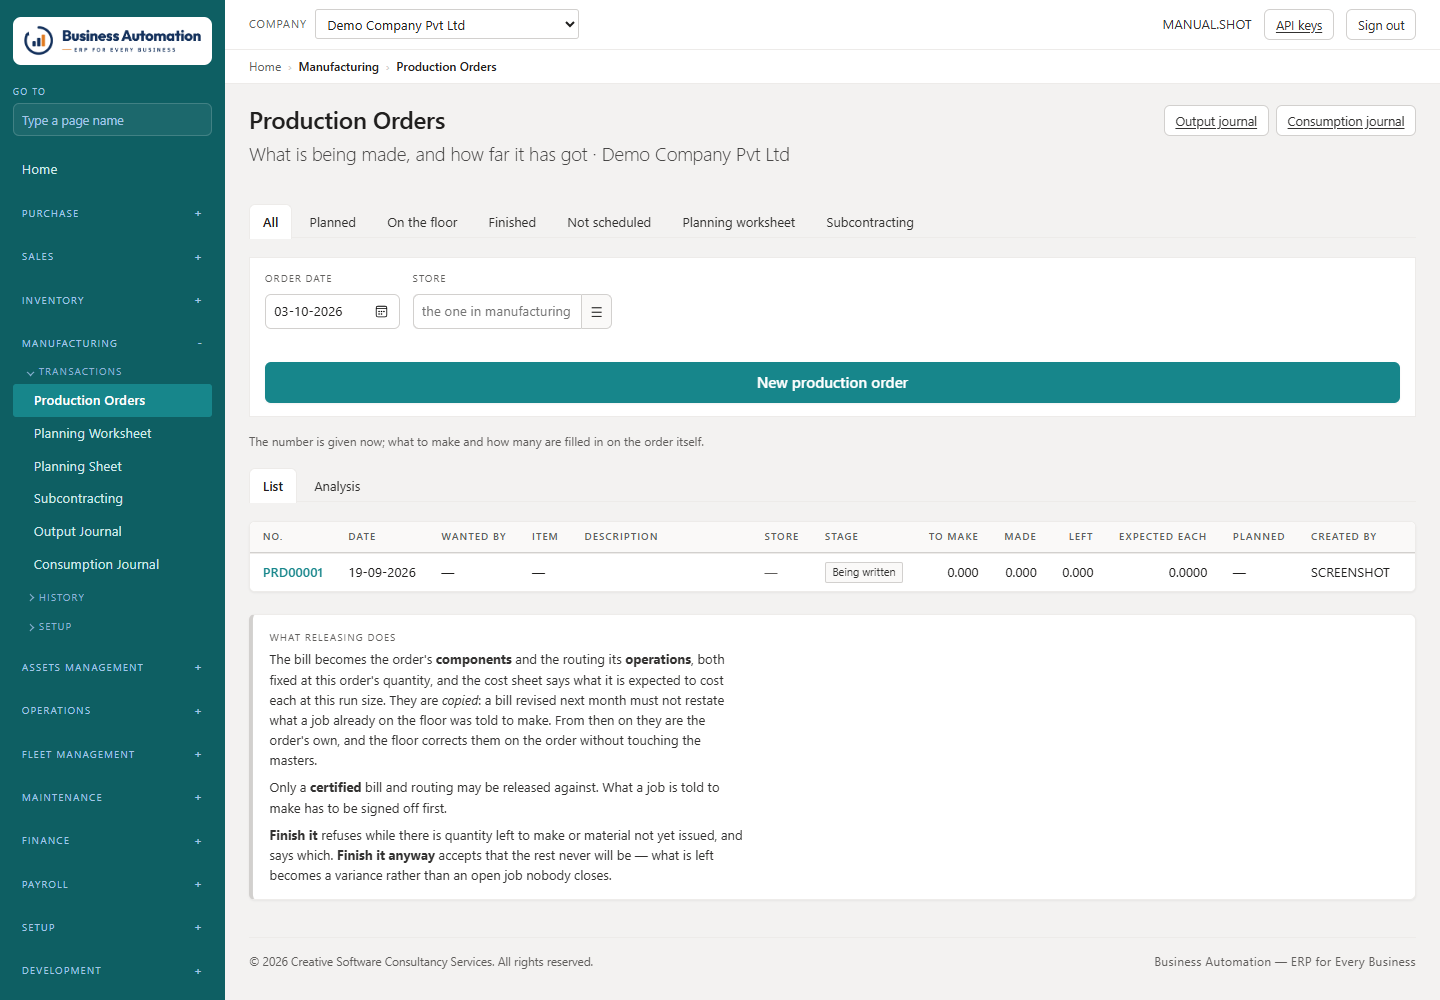
Task: Open the API keys link
Action: pos(1299,25)
